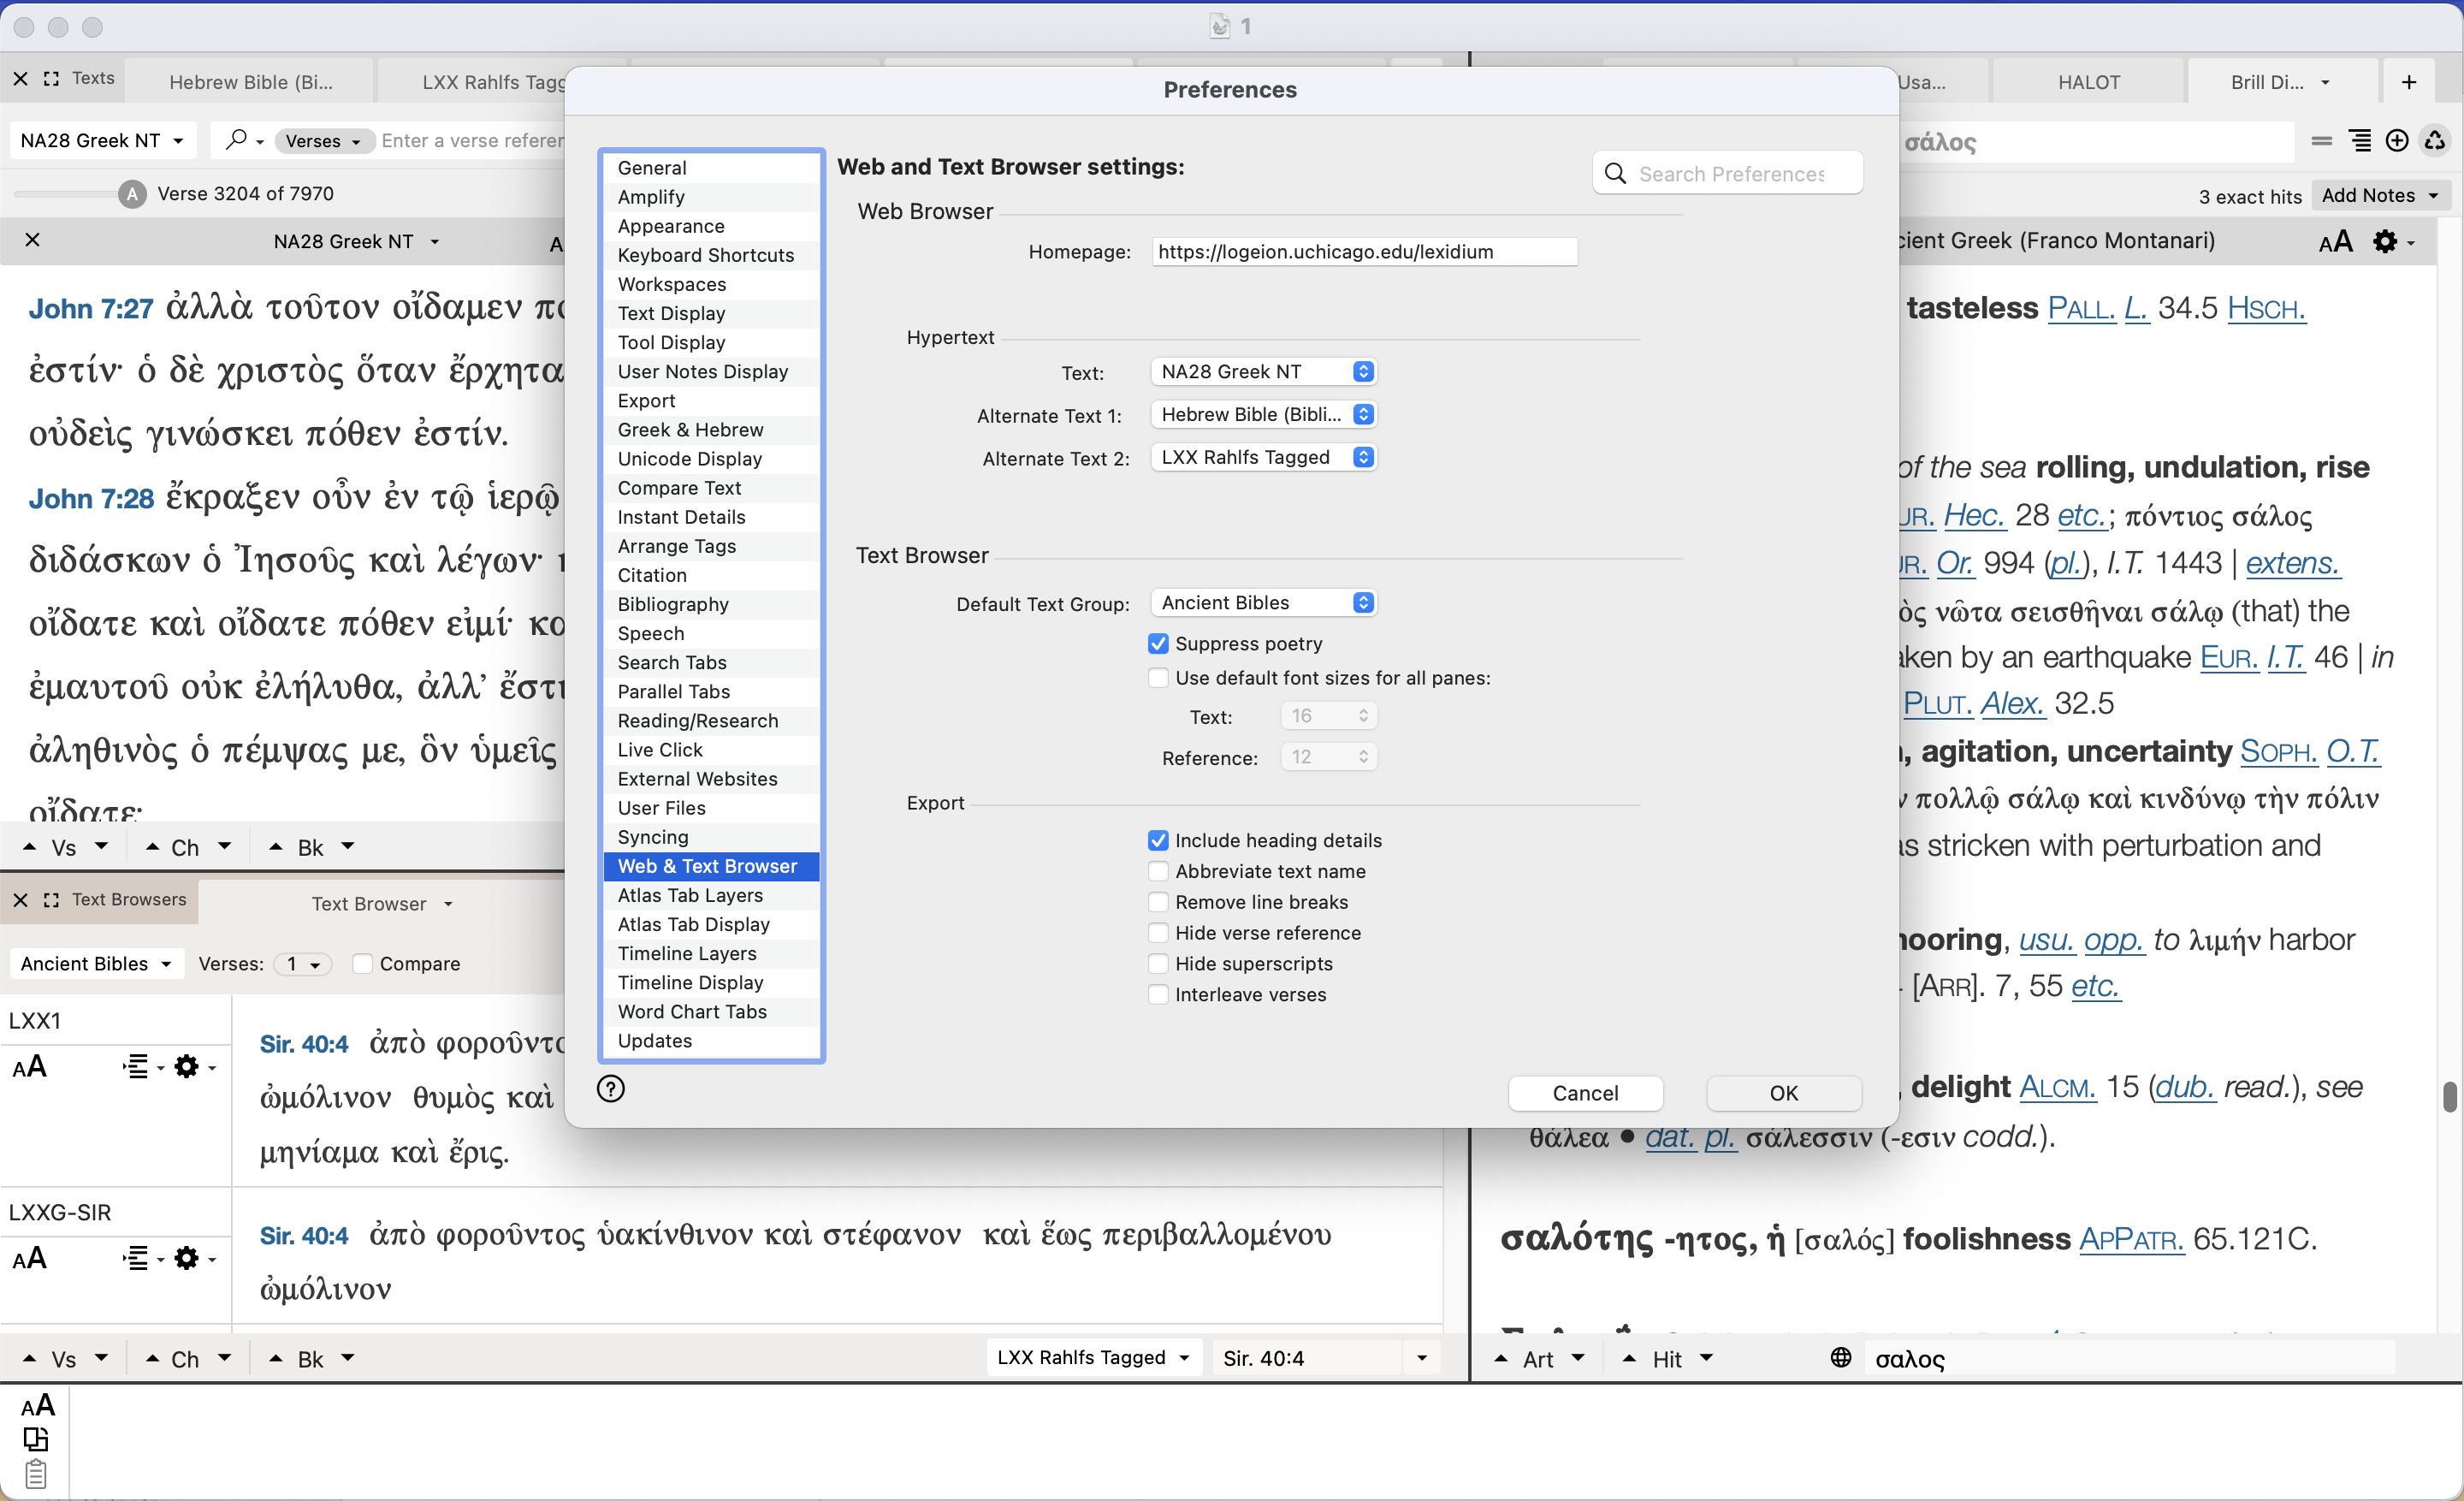This screenshot has height=1501, width=2464.
Task: Click the help question mark icon
Action: [x=610, y=1088]
